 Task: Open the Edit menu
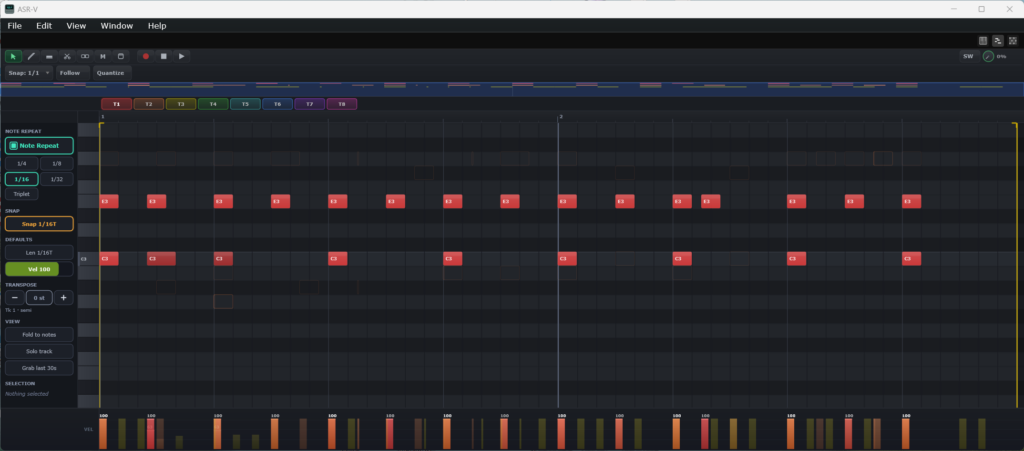point(44,25)
